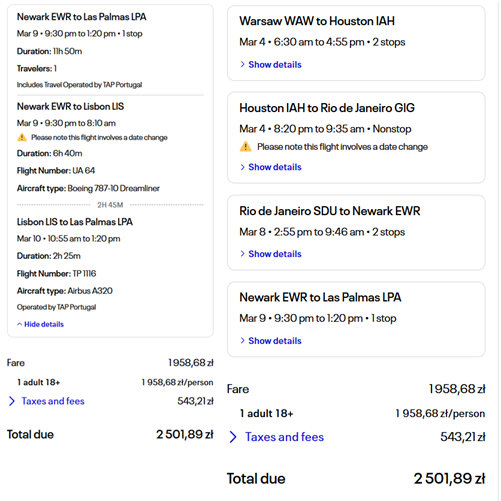Click chevron beside left panel Taxes and fees
Screen dimensions: 501x501
tap(12, 401)
